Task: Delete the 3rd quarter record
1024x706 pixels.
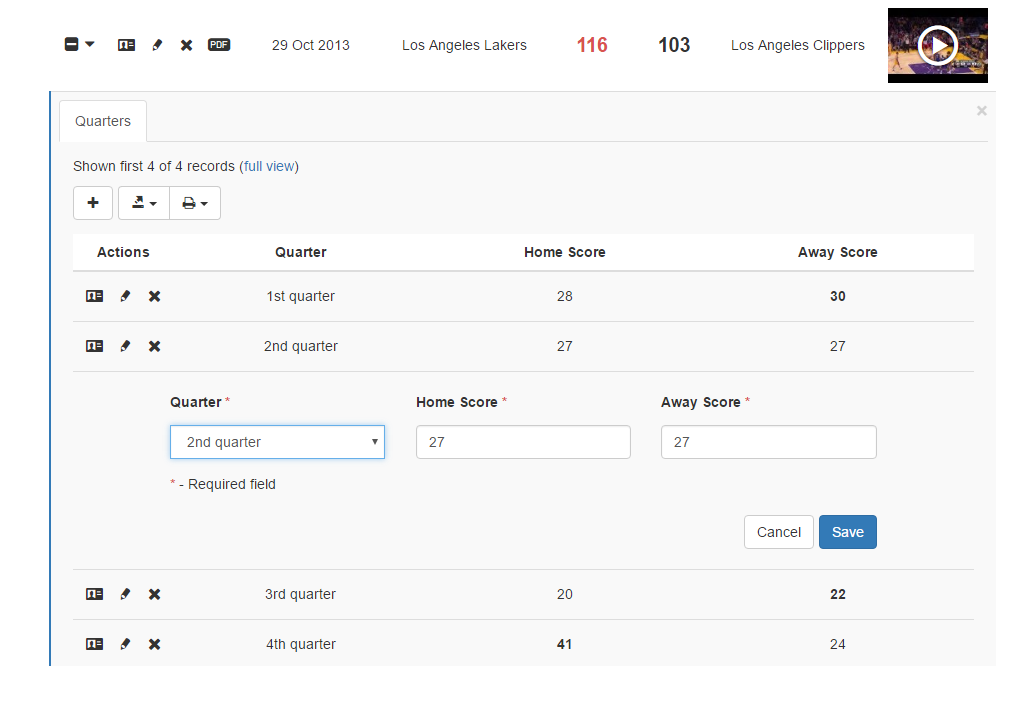Action: [x=154, y=594]
